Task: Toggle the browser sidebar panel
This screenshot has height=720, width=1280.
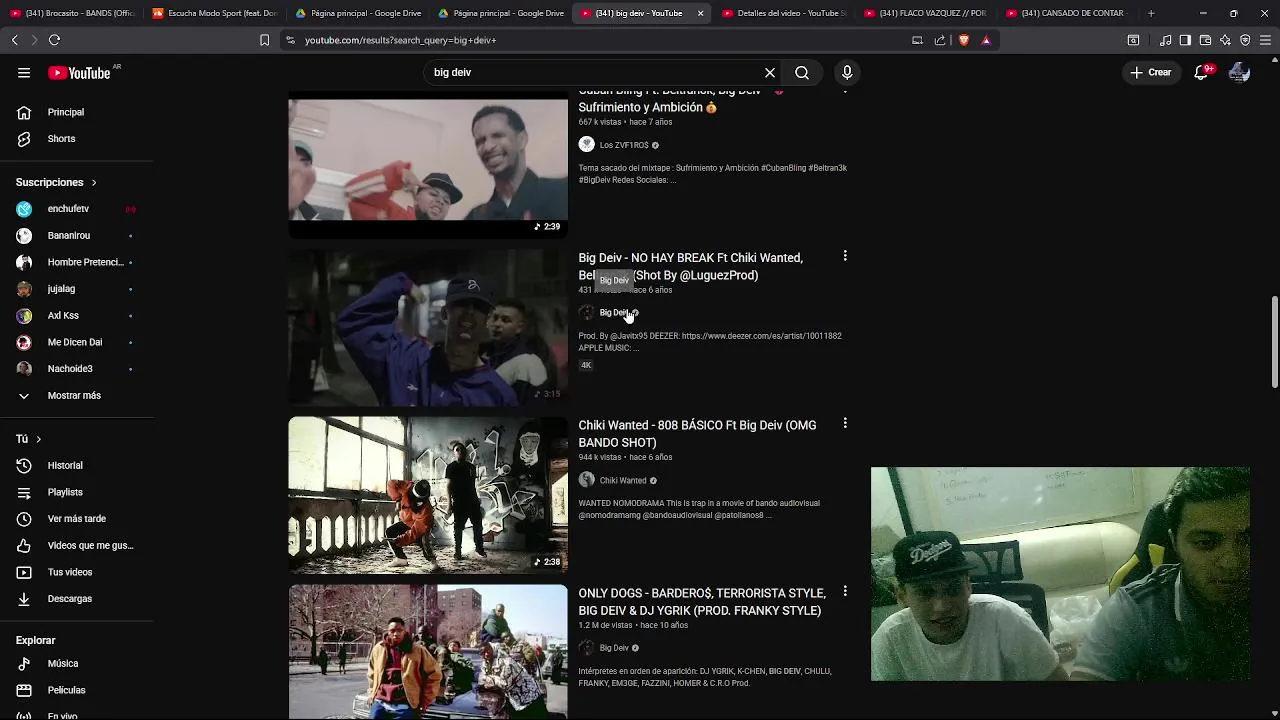Action: point(1185,40)
